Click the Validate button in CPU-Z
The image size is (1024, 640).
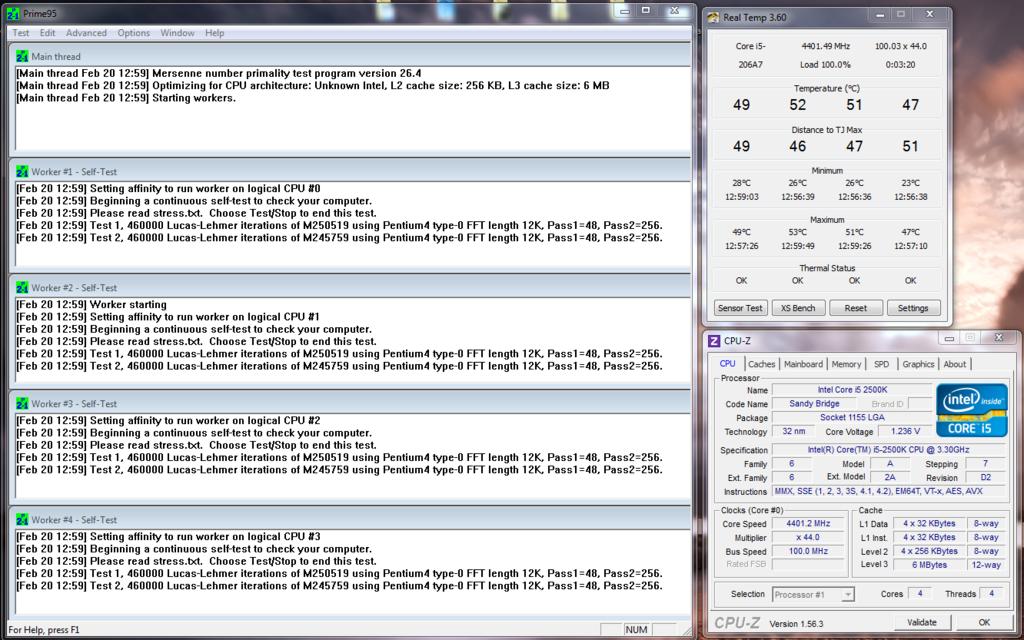pyautogui.click(x=922, y=622)
